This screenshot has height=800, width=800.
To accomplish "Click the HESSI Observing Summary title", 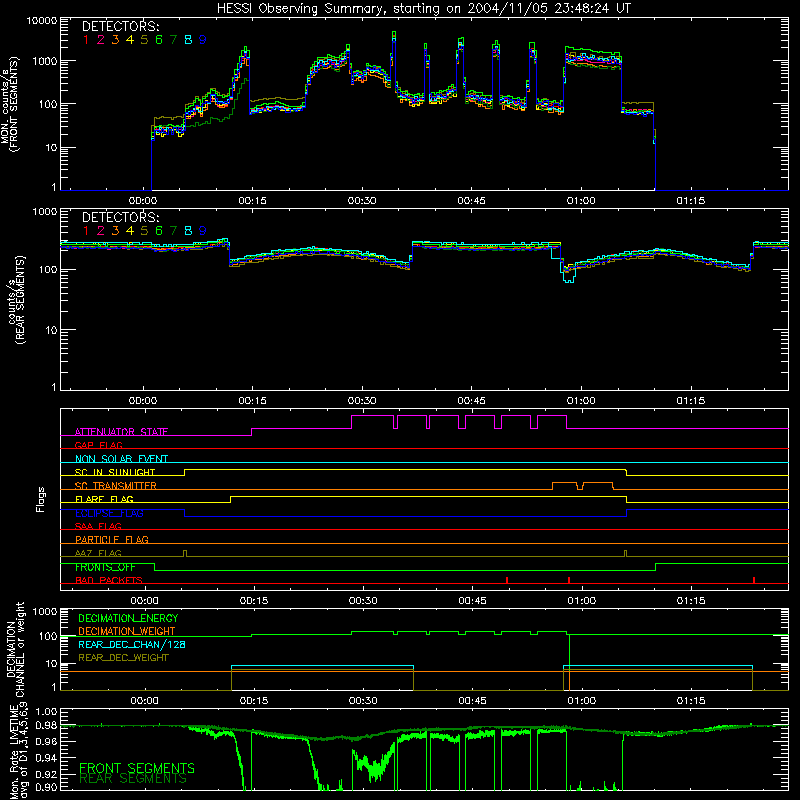I will tap(423, 8).
